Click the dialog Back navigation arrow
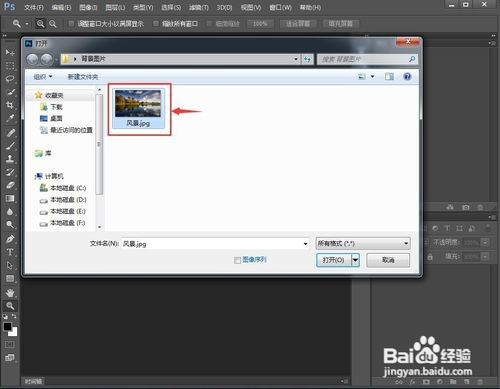The image size is (500, 389). pyautogui.click(x=32, y=59)
